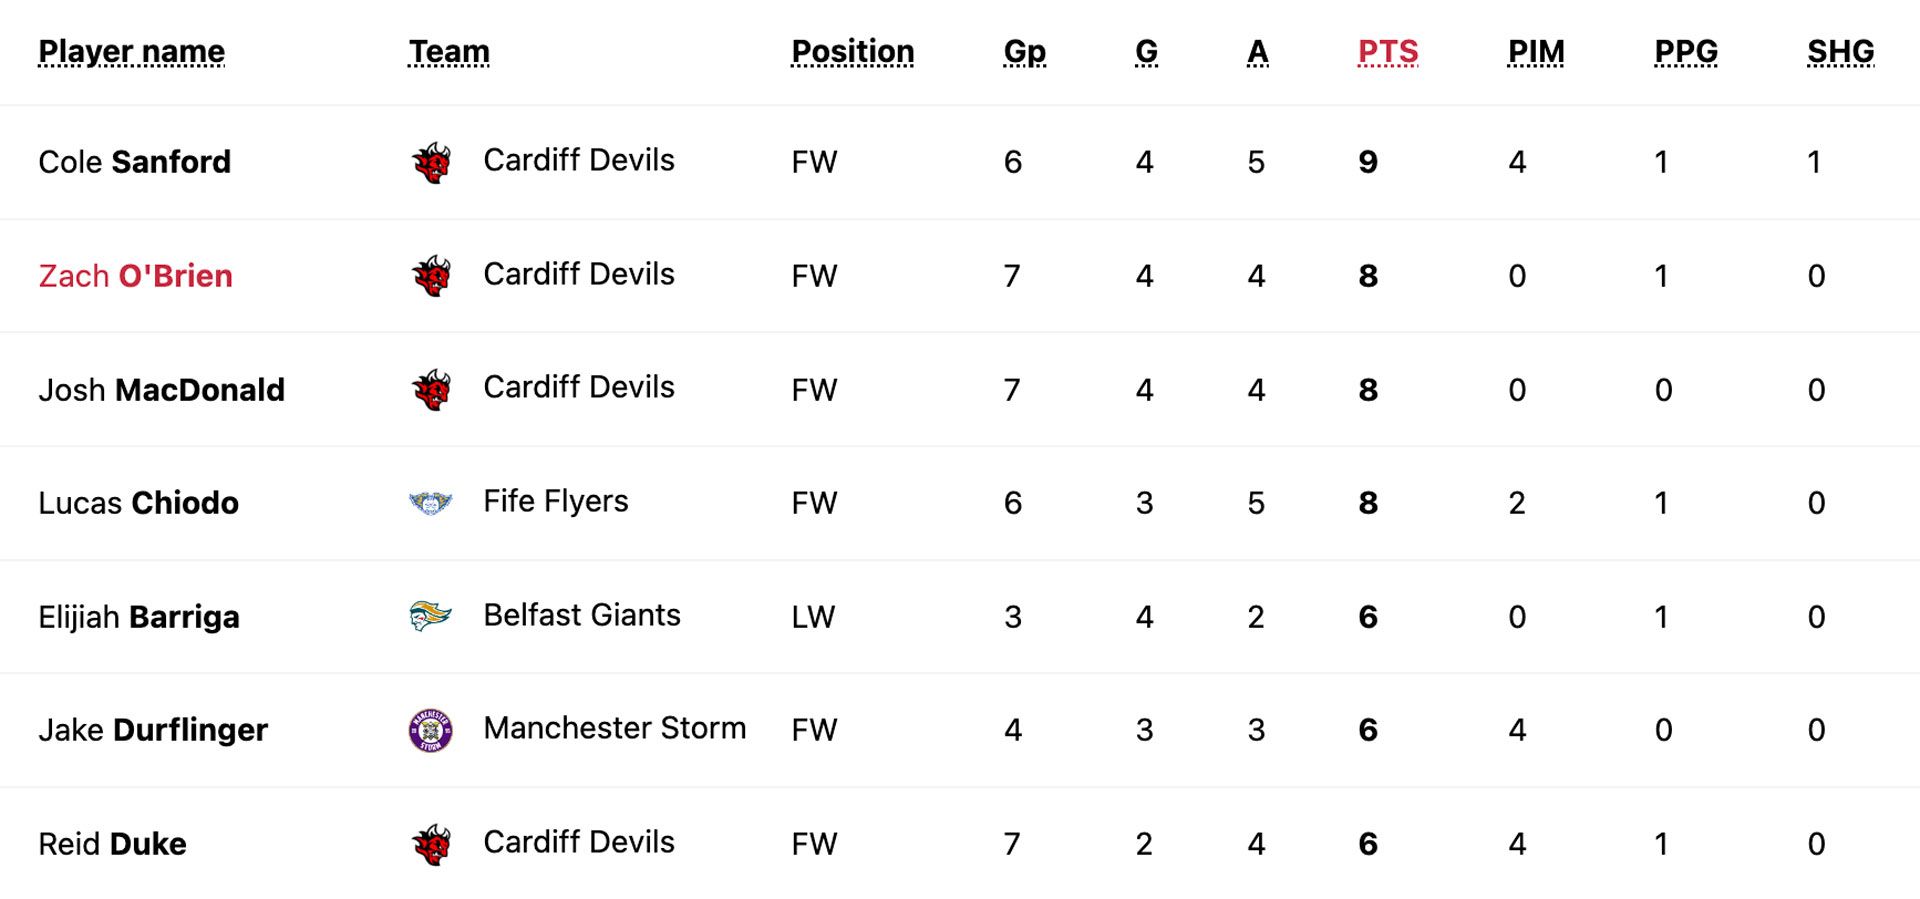Click Cardiff Devils logo beside Zach O'Brien
Image resolution: width=1920 pixels, height=899 pixels.
pos(431,276)
